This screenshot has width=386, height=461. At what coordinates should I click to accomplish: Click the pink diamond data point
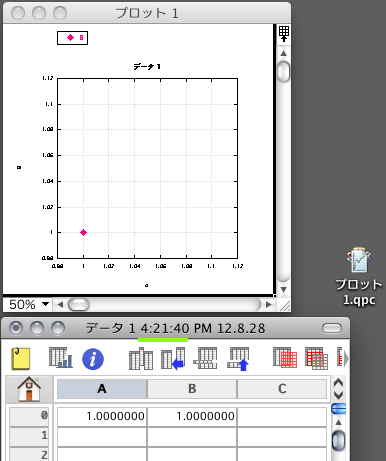pos(84,232)
